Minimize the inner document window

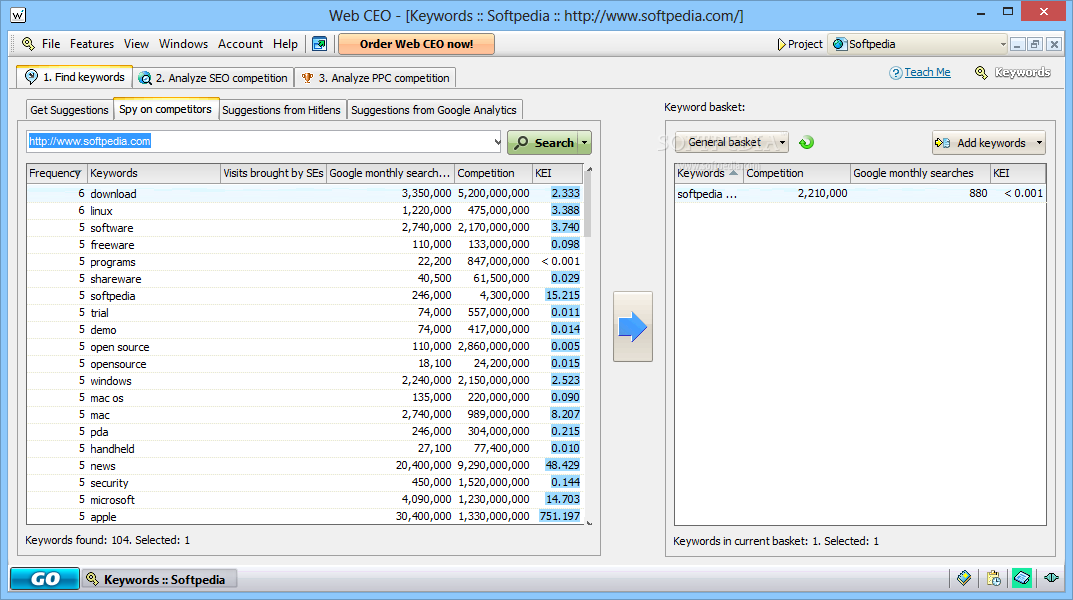tap(1018, 44)
